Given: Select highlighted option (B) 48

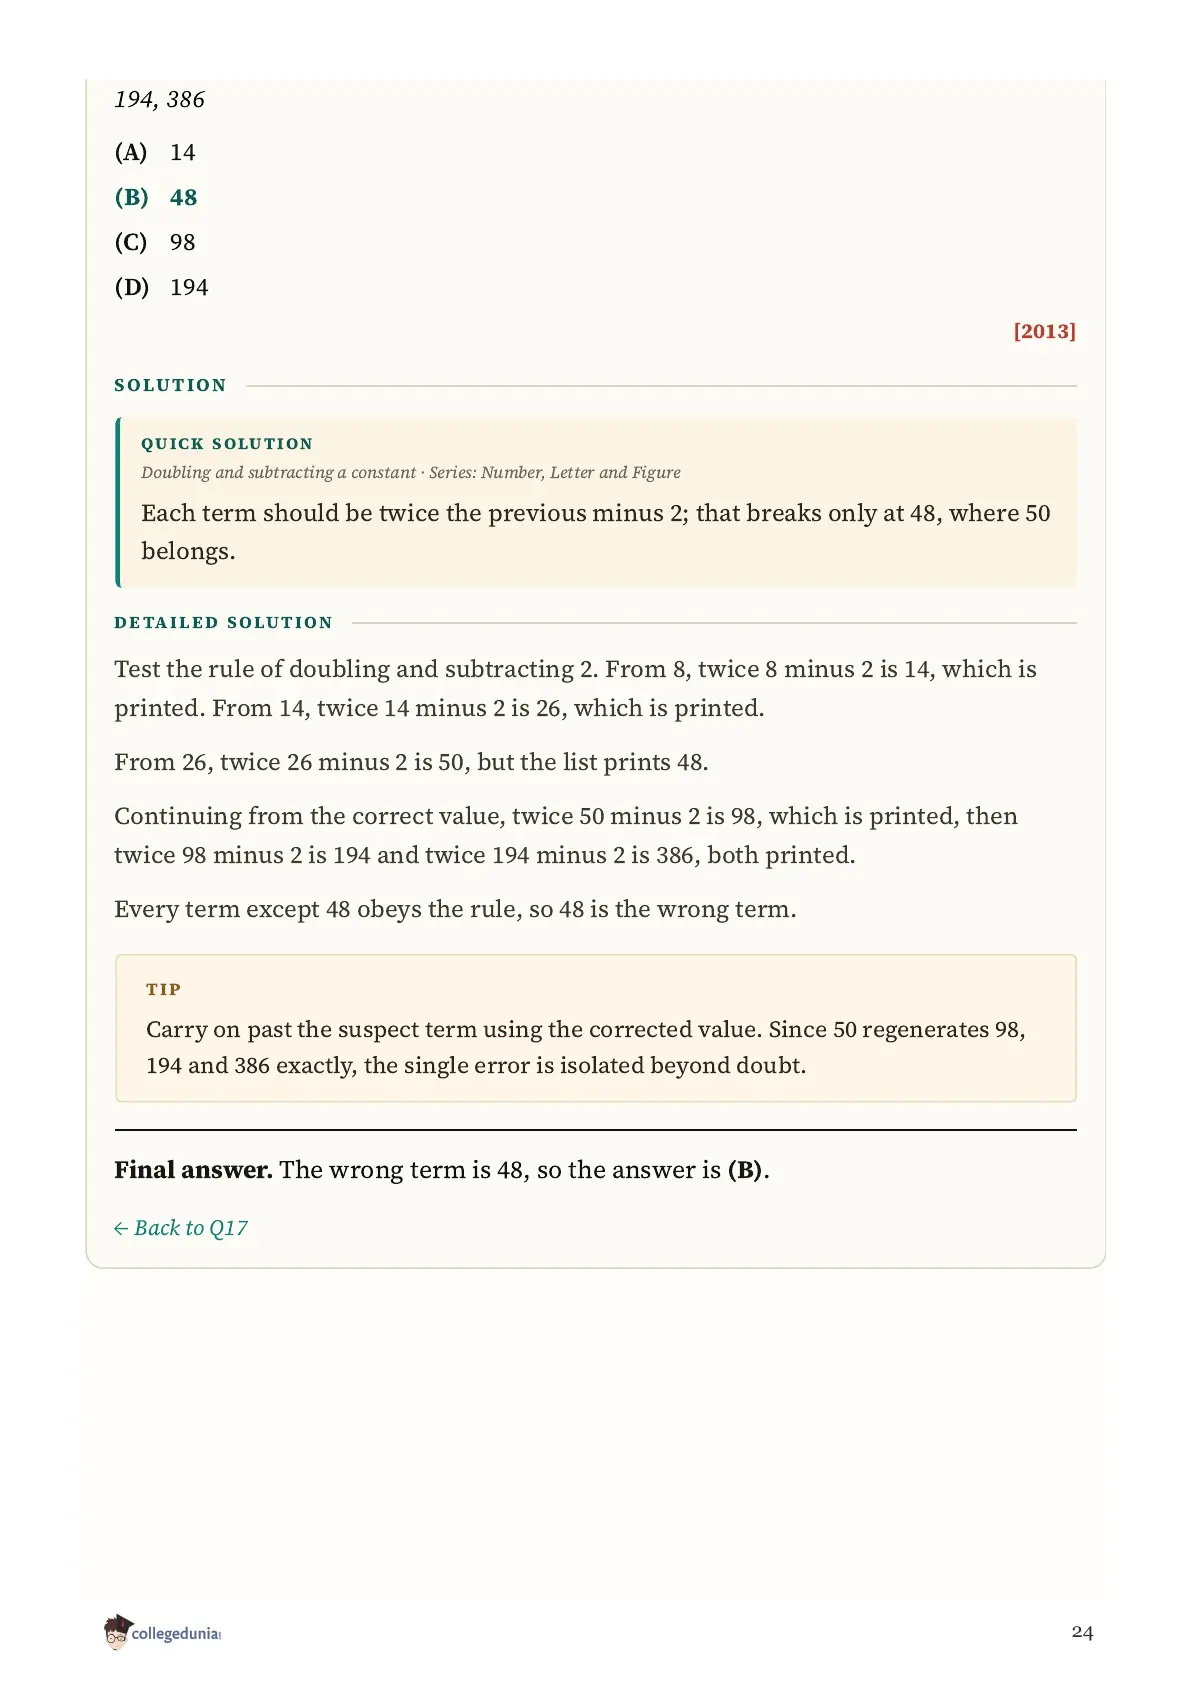Looking at the screenshot, I should pyautogui.click(x=156, y=197).
